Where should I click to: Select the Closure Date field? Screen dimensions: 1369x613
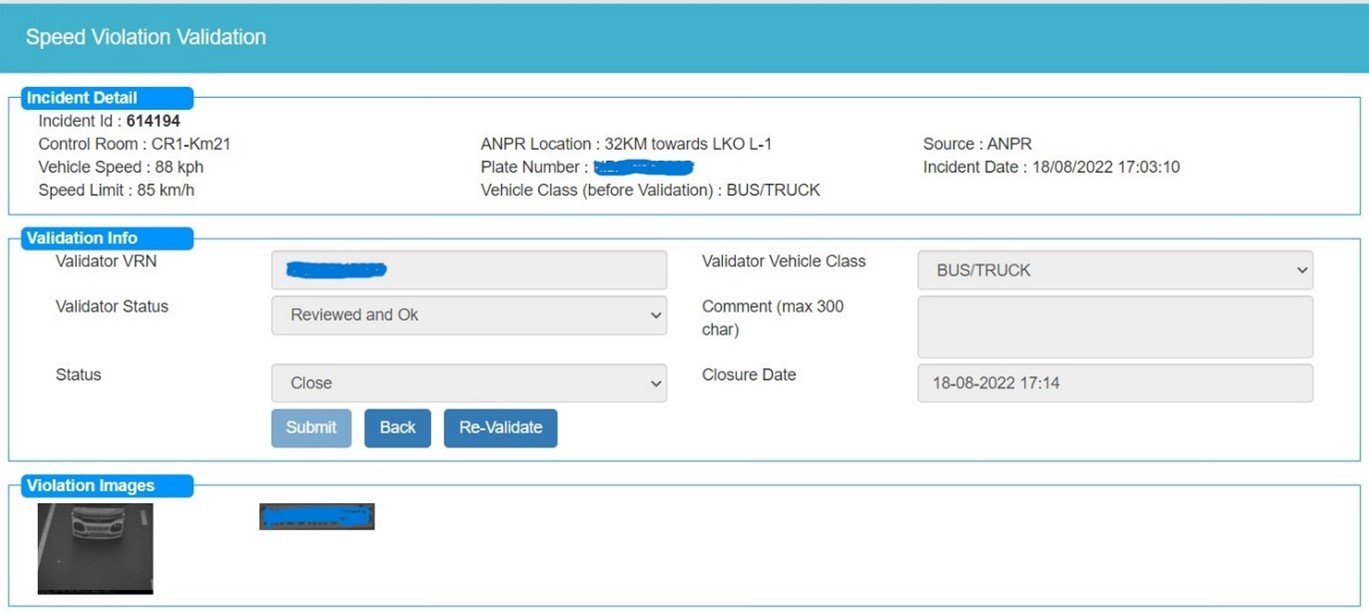[1114, 383]
